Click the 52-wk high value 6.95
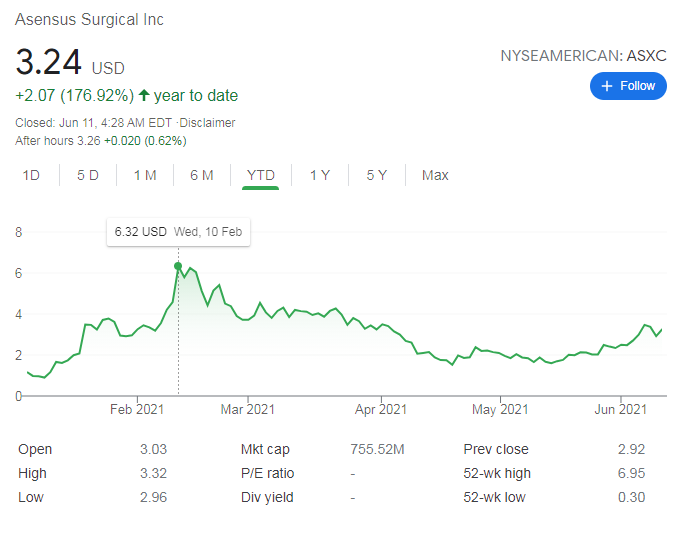The height and width of the screenshot is (534, 684). pyautogui.click(x=631, y=473)
